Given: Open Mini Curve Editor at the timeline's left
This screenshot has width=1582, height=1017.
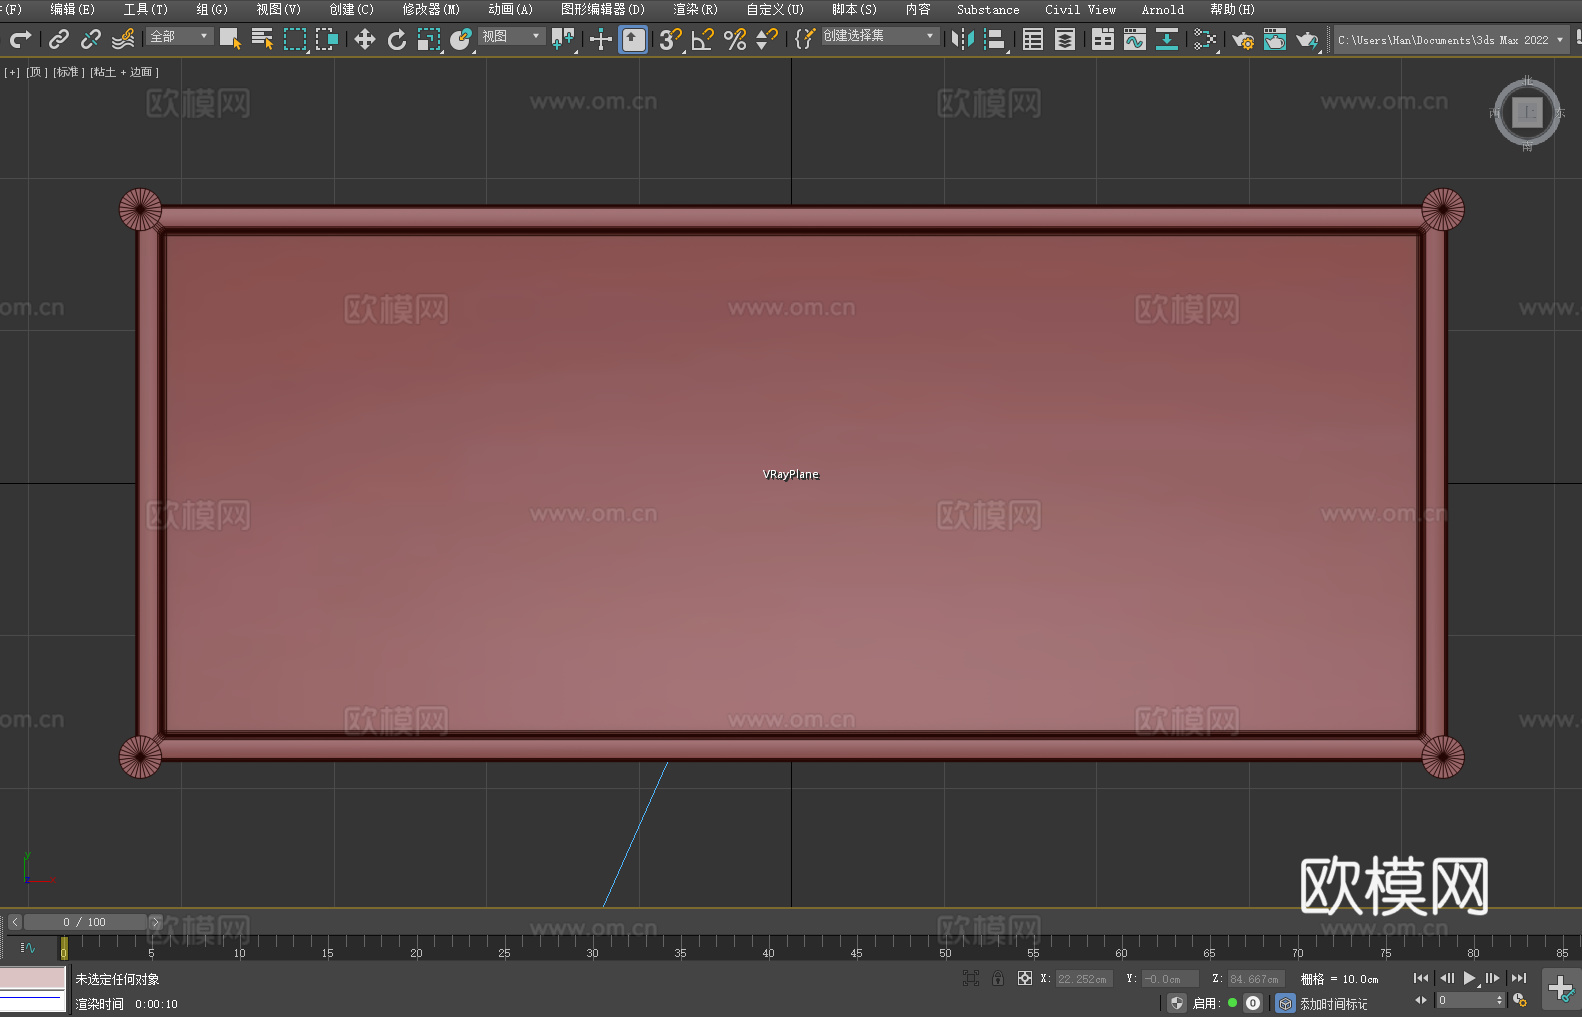Looking at the screenshot, I should (27, 947).
